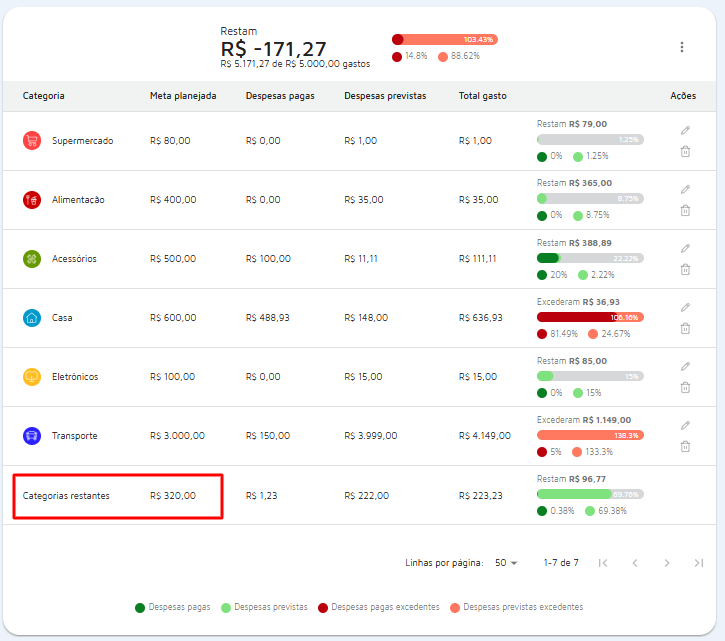The width and height of the screenshot is (725, 641).
Task: Click the Meta planejada column header
Action: pyautogui.click(x=183, y=96)
